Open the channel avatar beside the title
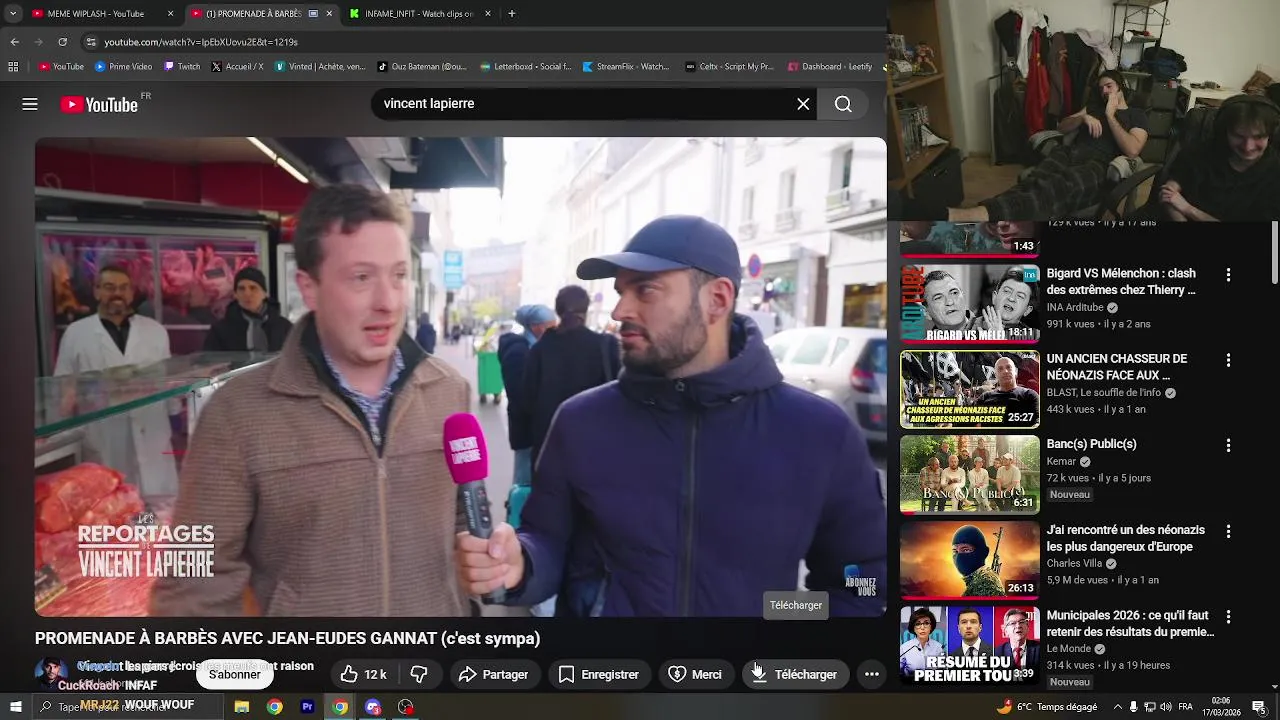Viewport: 1280px width, 720px height. point(51,674)
